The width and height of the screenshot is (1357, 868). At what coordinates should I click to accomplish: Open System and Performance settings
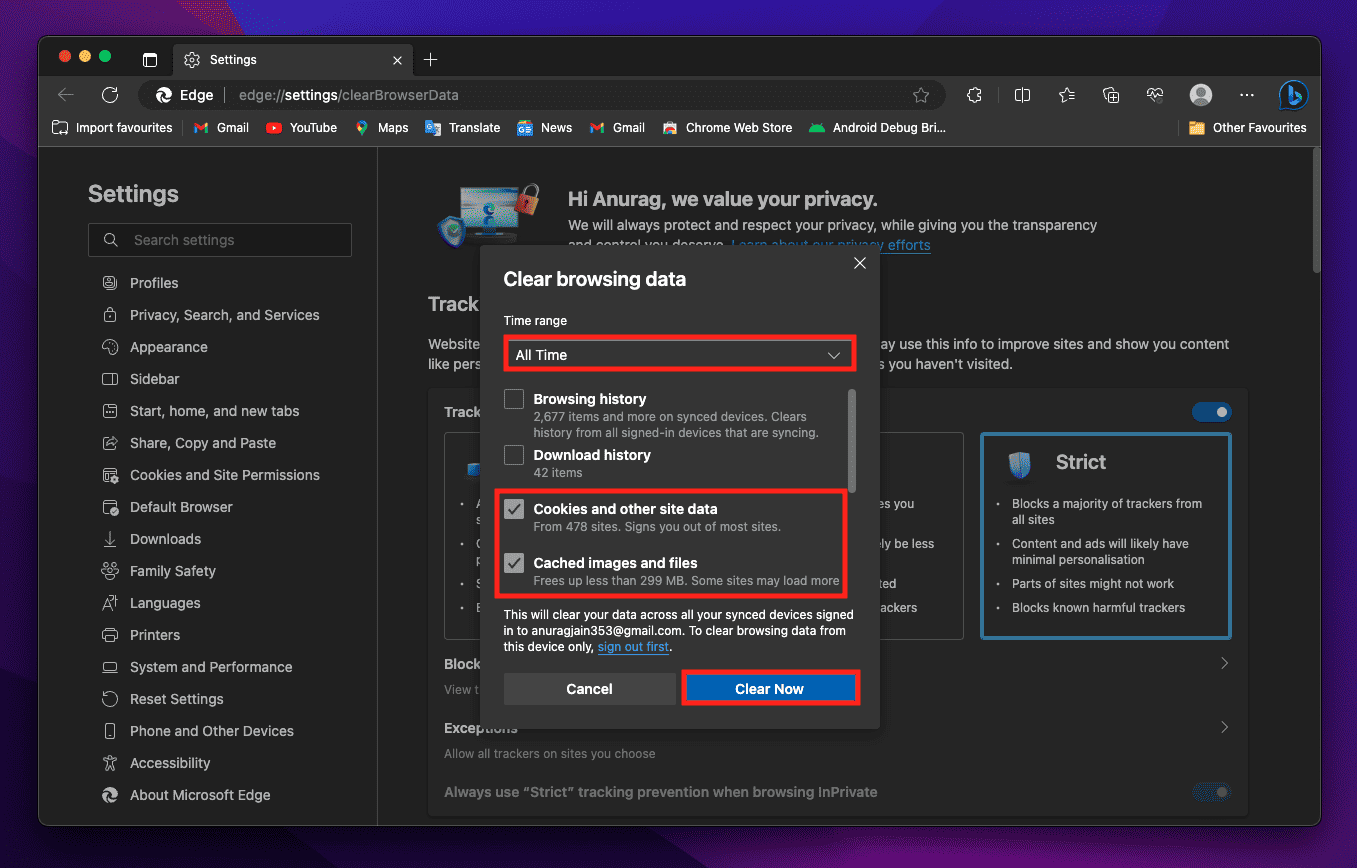211,667
